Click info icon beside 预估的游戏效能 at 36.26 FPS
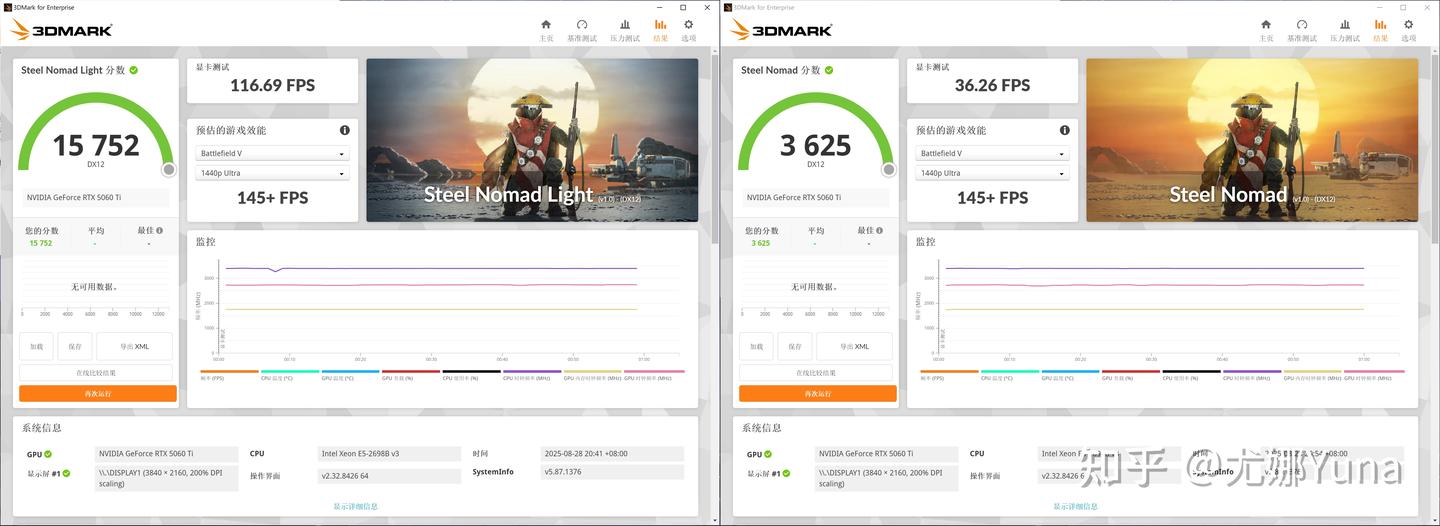Viewport: 1440px width, 526px height. [1065, 130]
